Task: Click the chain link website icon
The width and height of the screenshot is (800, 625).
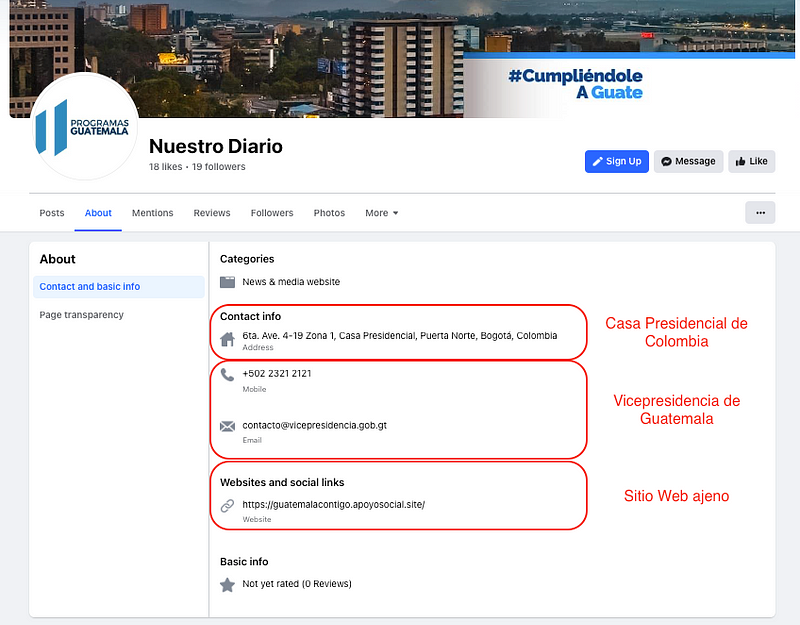Action: 228,506
